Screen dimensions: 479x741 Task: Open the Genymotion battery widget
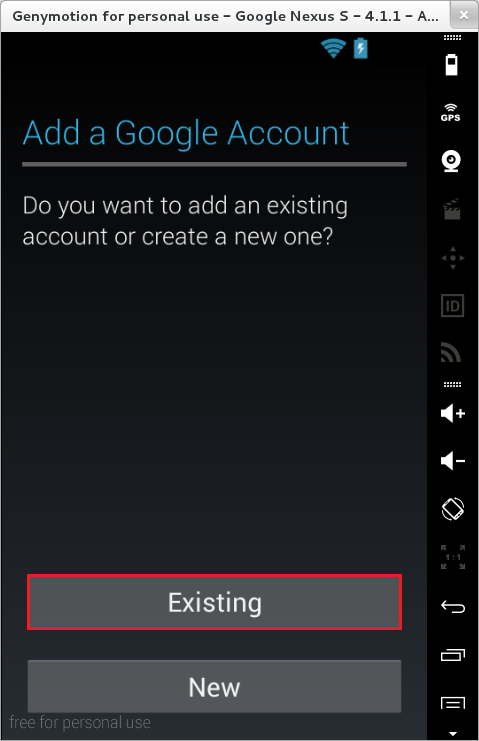452,65
